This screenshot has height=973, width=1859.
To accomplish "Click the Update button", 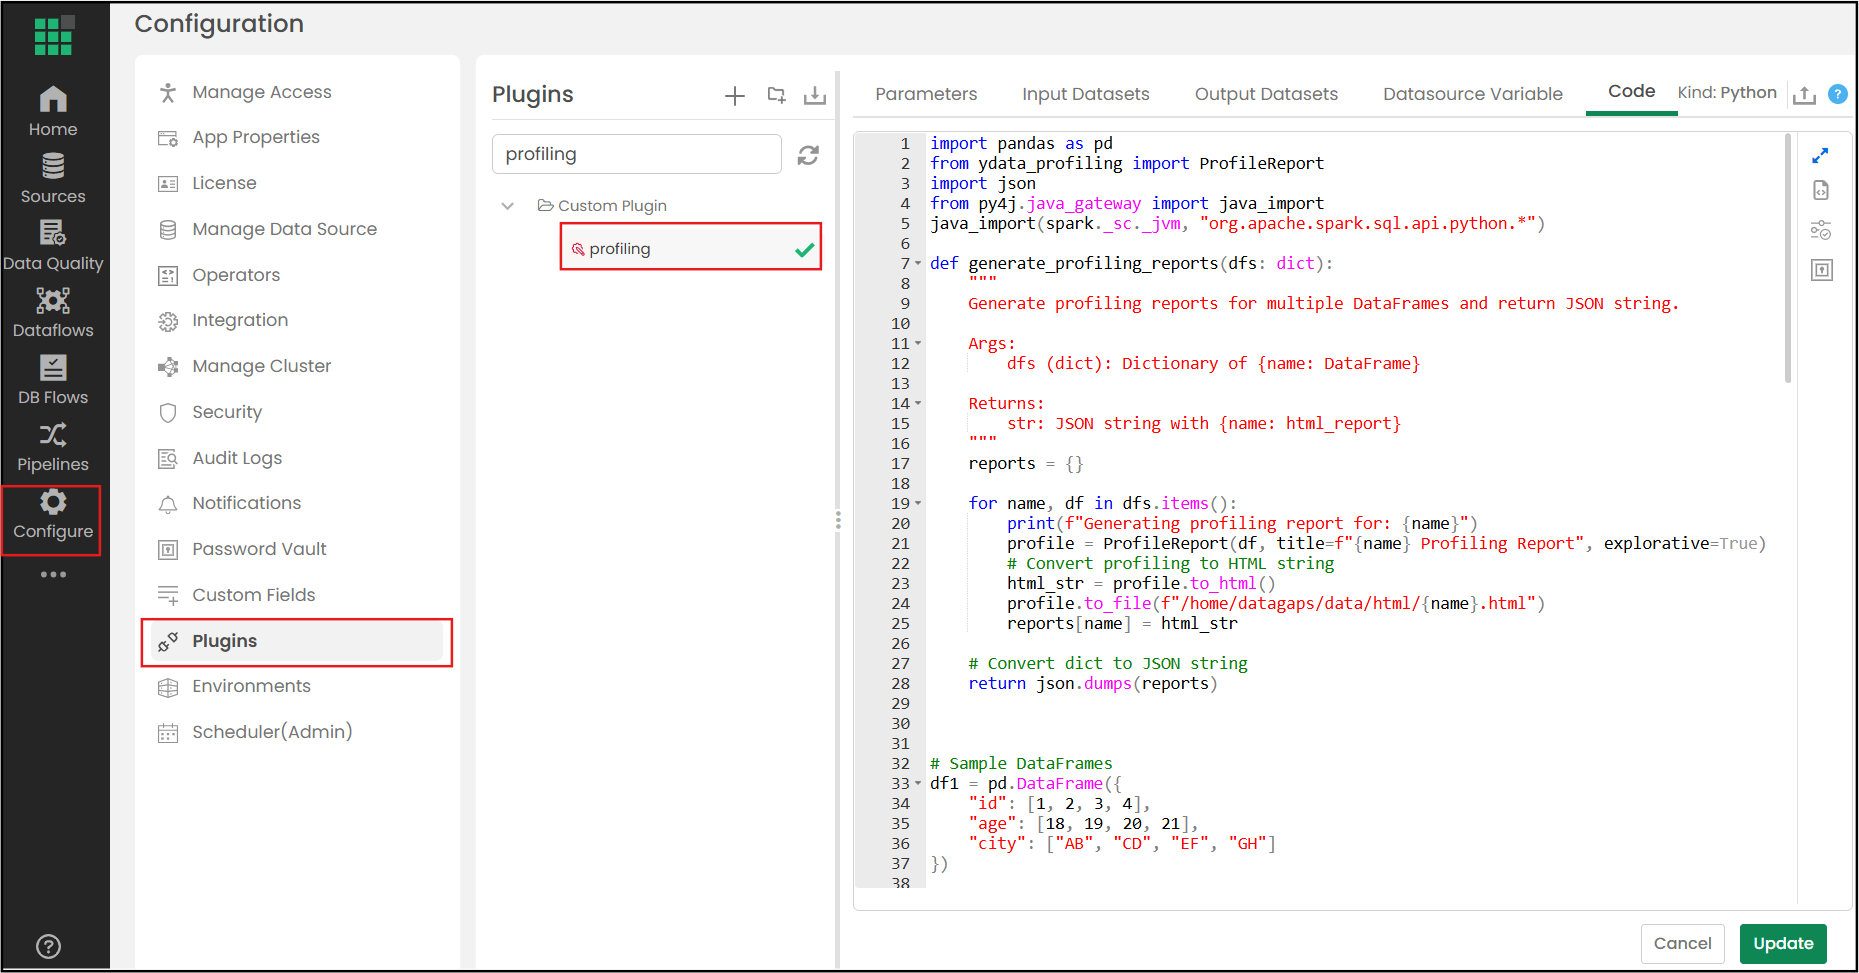I will [1782, 943].
